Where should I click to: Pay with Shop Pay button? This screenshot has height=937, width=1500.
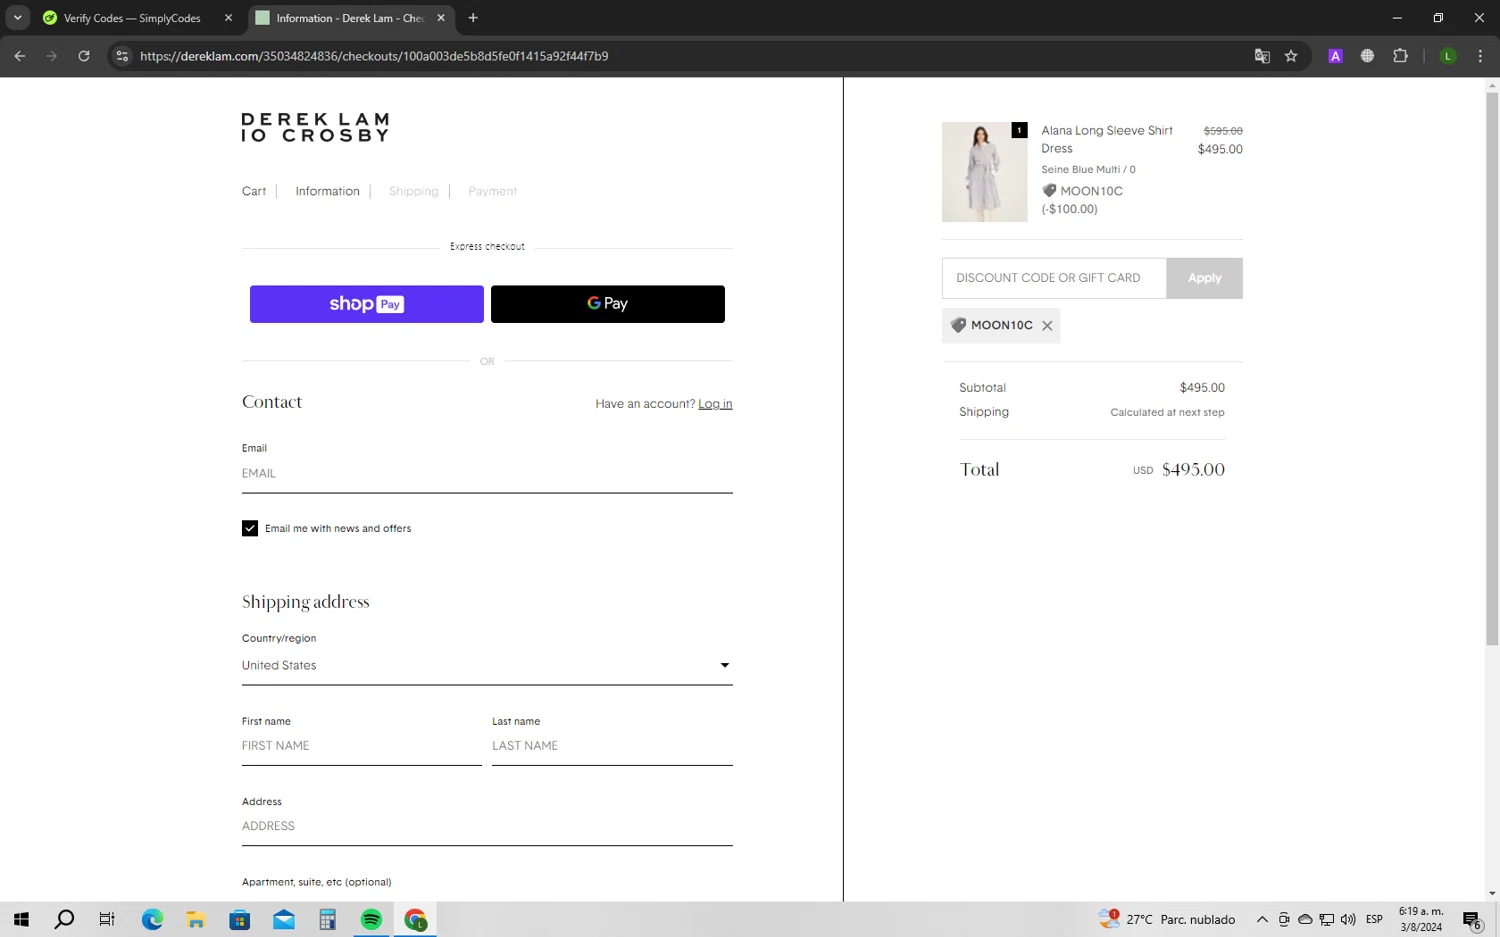tap(367, 304)
